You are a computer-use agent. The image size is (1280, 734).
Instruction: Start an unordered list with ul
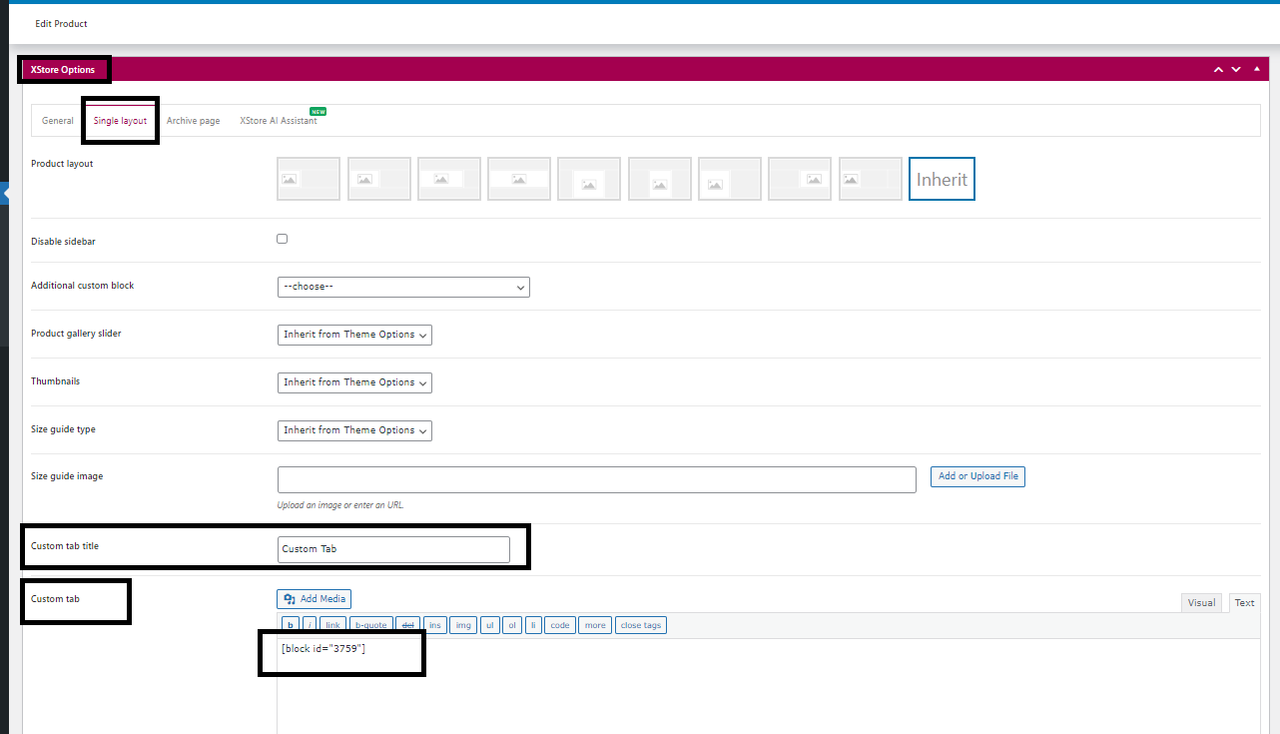coord(489,626)
